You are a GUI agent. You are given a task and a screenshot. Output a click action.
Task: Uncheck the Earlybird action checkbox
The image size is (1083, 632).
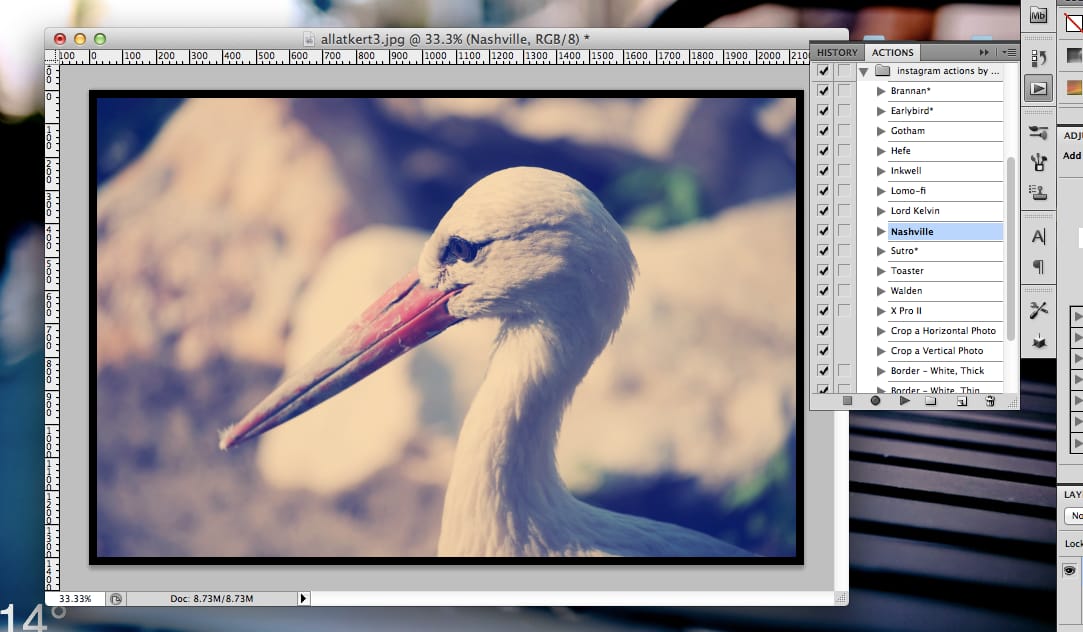(x=823, y=111)
